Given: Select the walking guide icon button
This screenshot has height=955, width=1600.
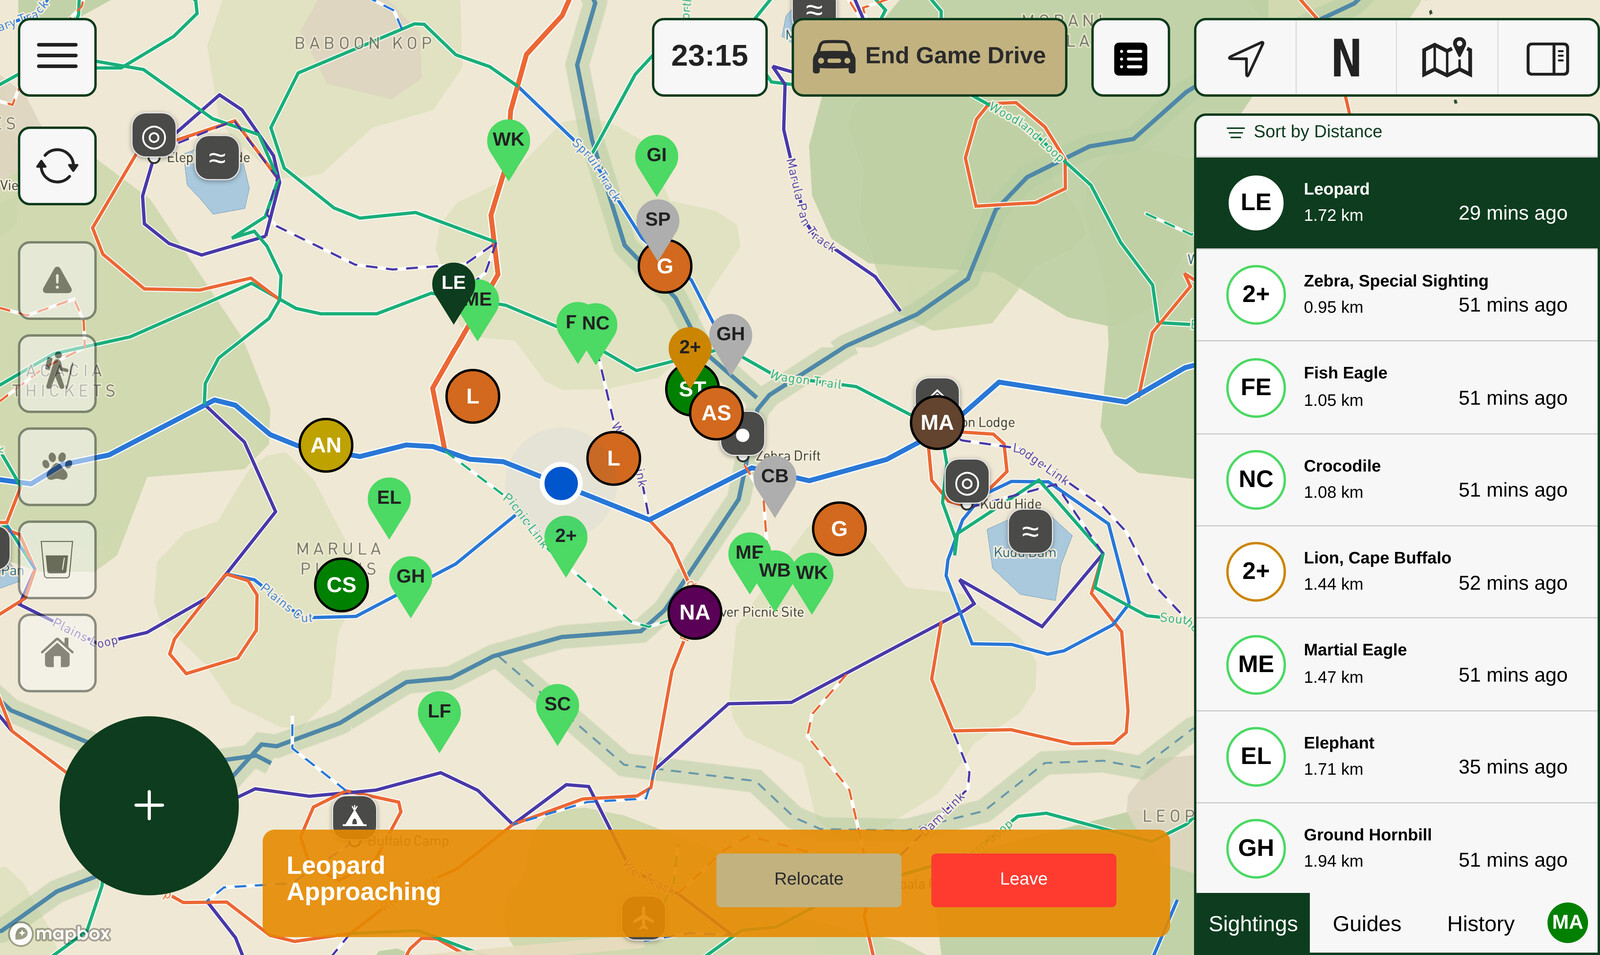Looking at the screenshot, I should (57, 373).
